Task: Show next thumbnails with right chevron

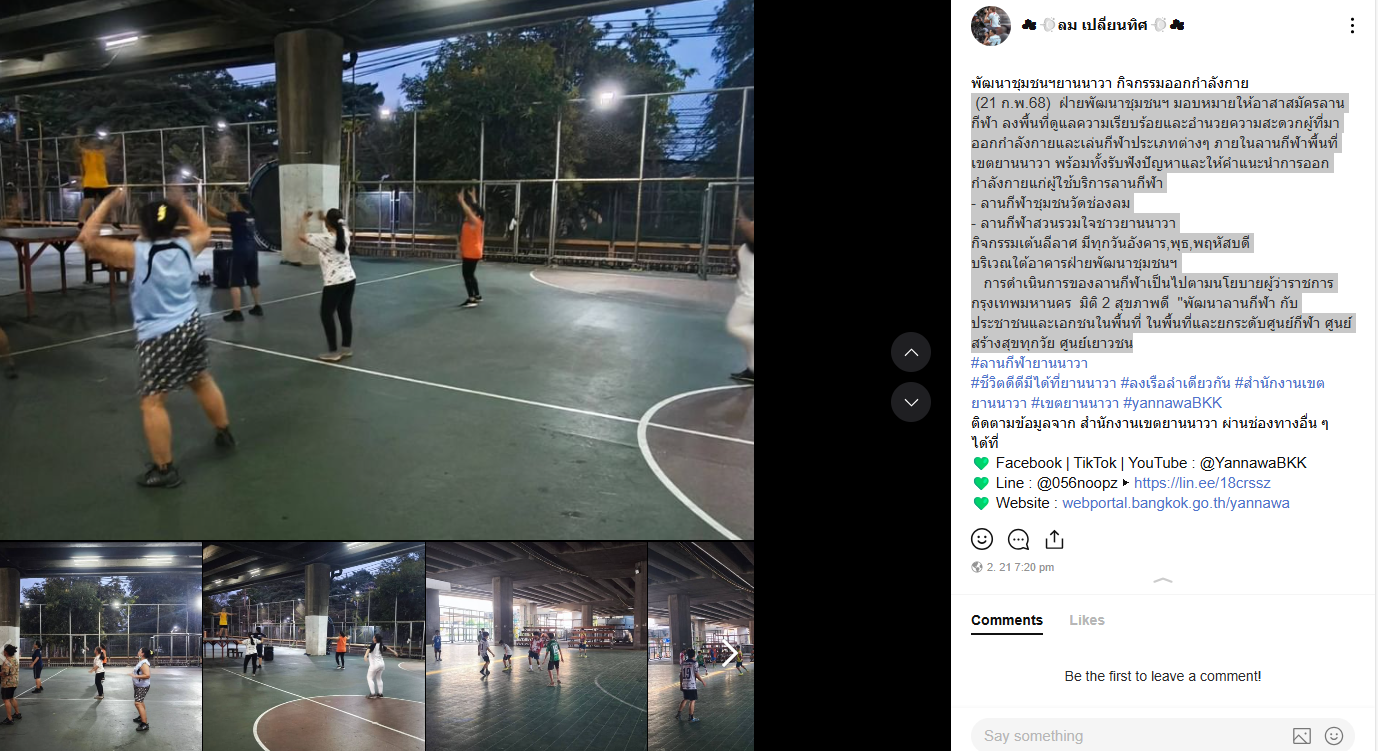Action: (x=729, y=653)
